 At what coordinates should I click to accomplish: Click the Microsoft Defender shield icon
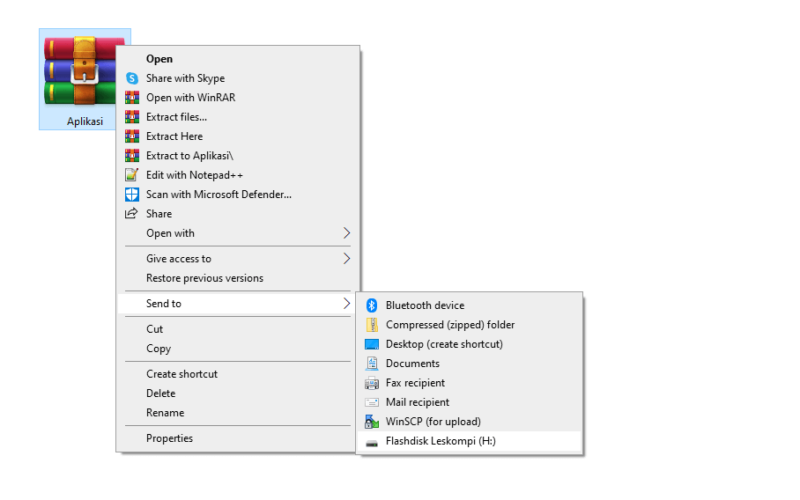tap(132, 194)
